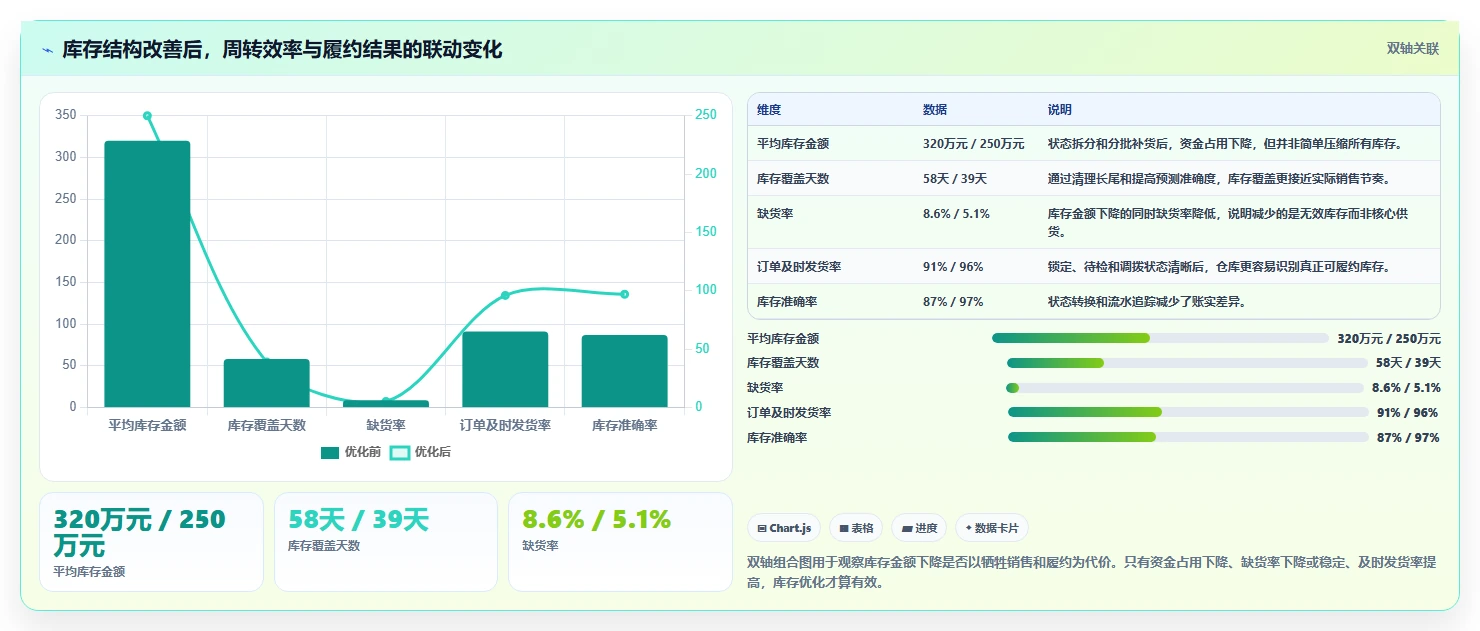This screenshot has width=1480, height=631.
Task: Click the 说明 column header
Action: [1060, 109]
